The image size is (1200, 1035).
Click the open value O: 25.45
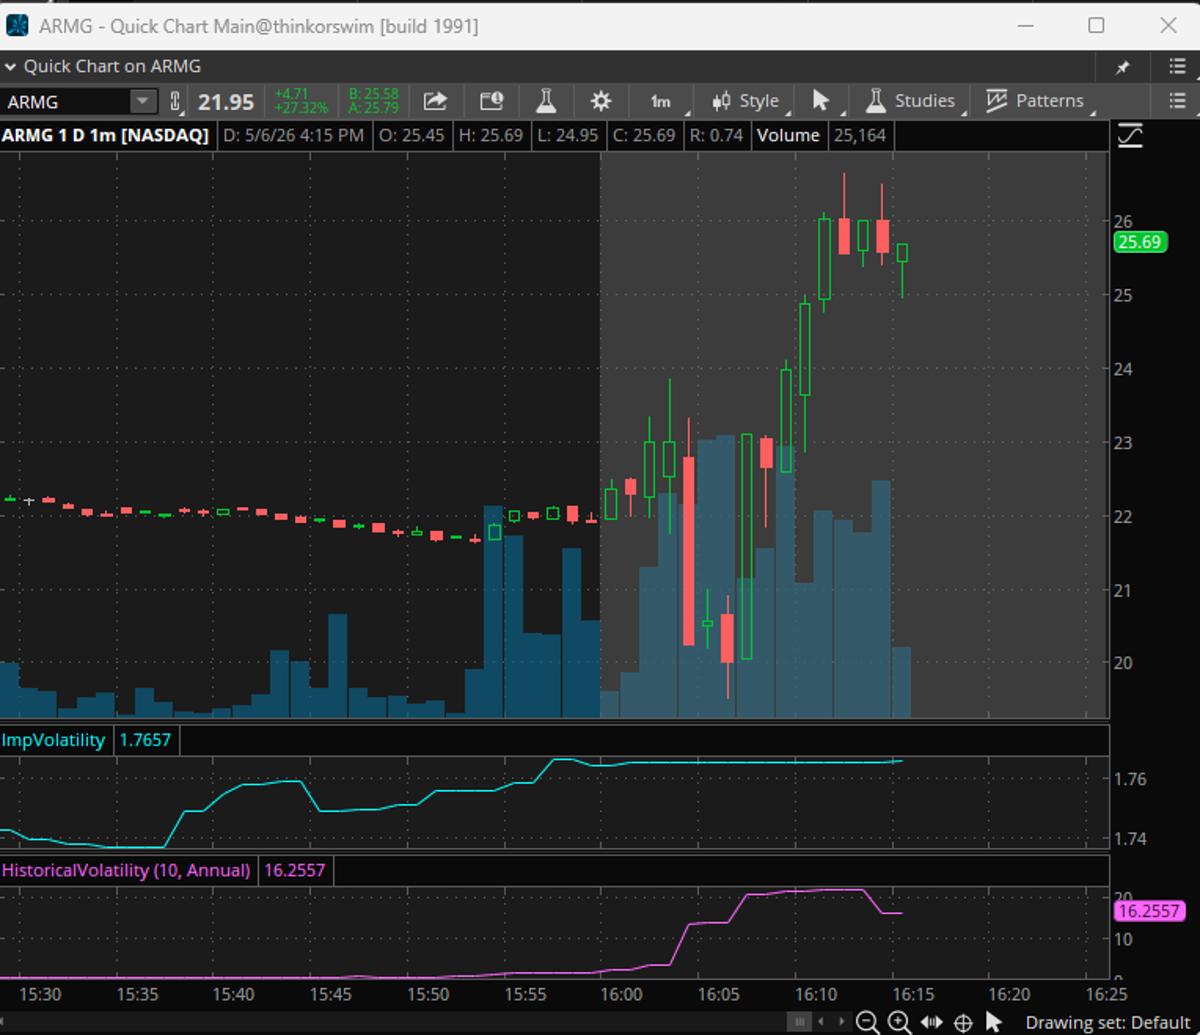point(413,135)
